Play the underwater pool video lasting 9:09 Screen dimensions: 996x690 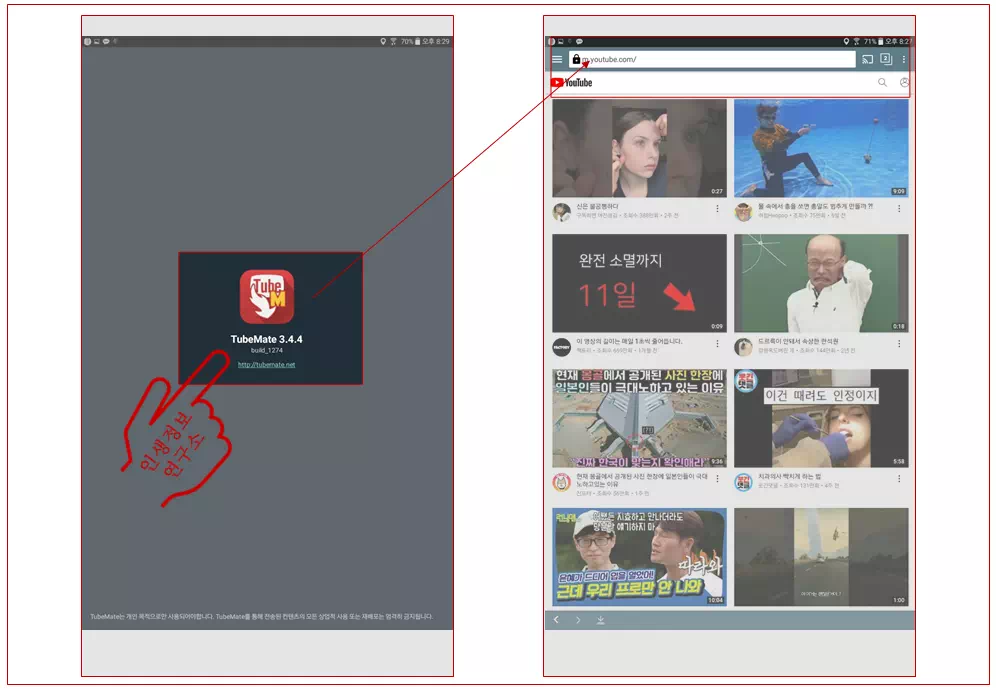tap(821, 148)
